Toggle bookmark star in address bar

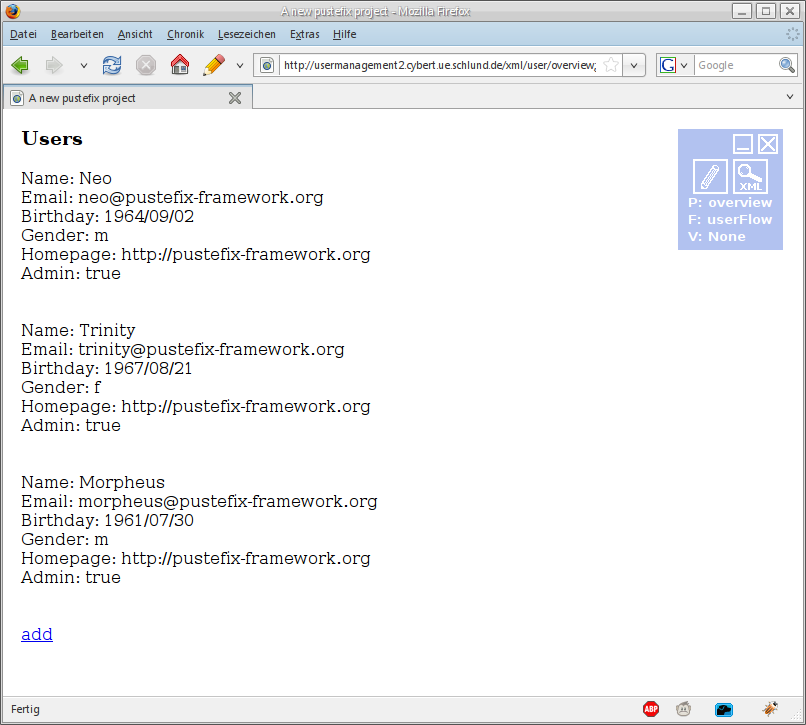coord(610,65)
